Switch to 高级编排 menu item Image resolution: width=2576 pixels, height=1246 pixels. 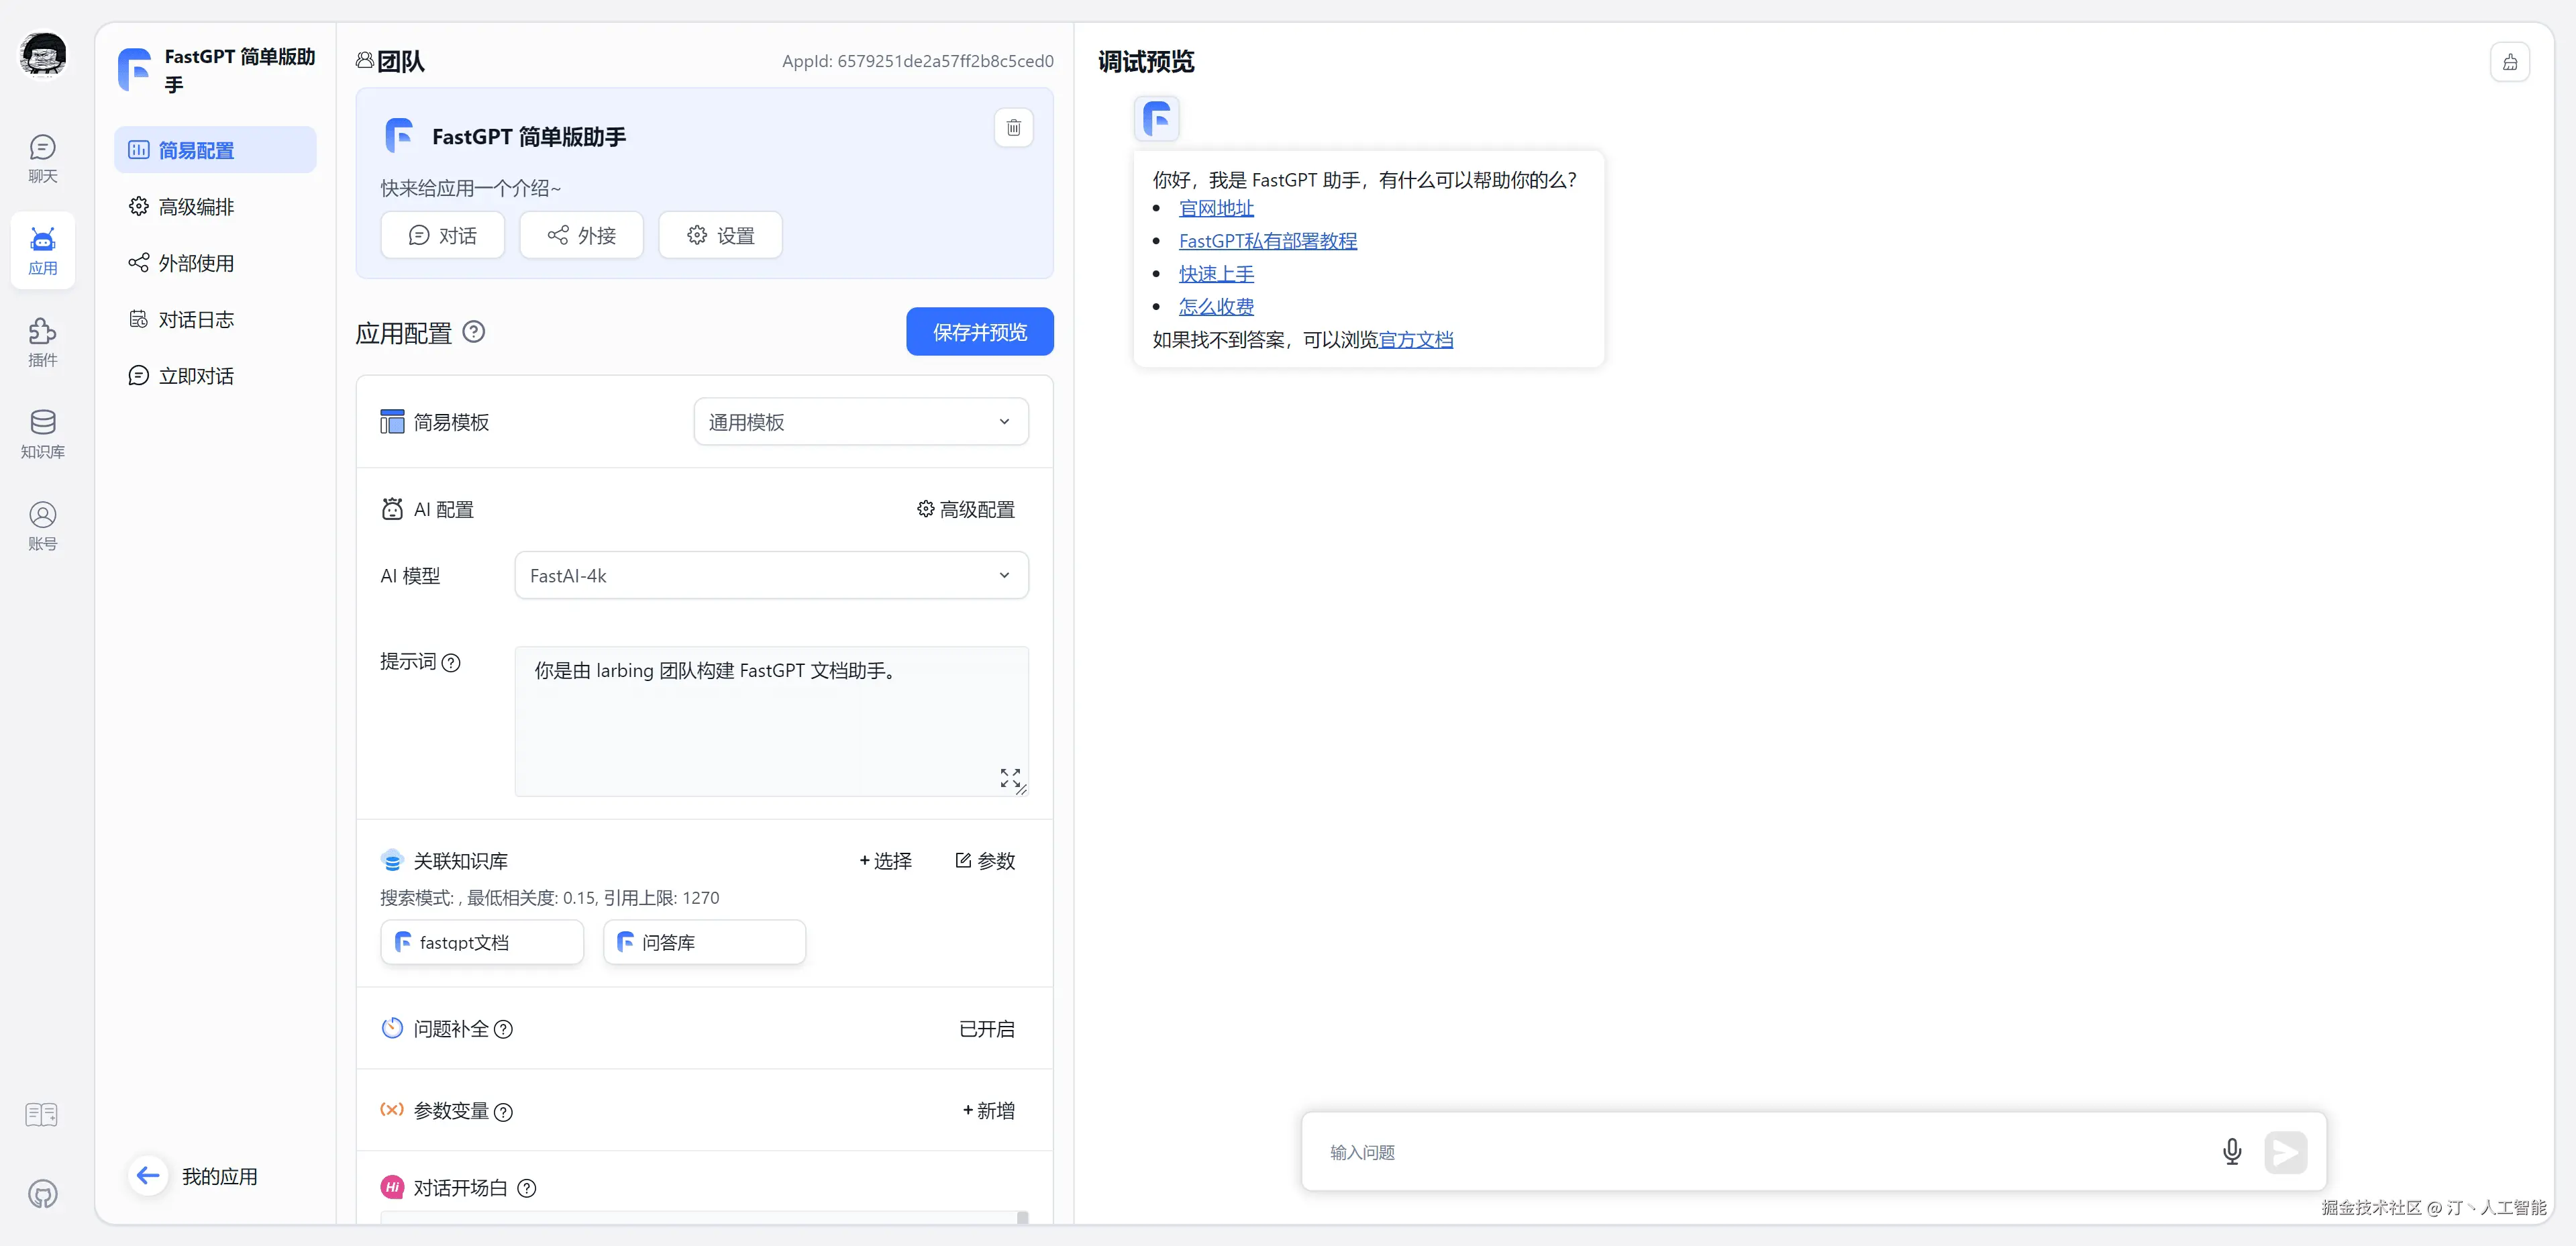[196, 207]
